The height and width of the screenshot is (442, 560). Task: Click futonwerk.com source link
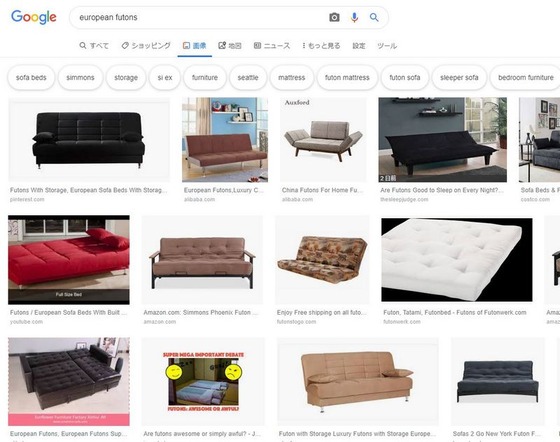click(x=402, y=322)
